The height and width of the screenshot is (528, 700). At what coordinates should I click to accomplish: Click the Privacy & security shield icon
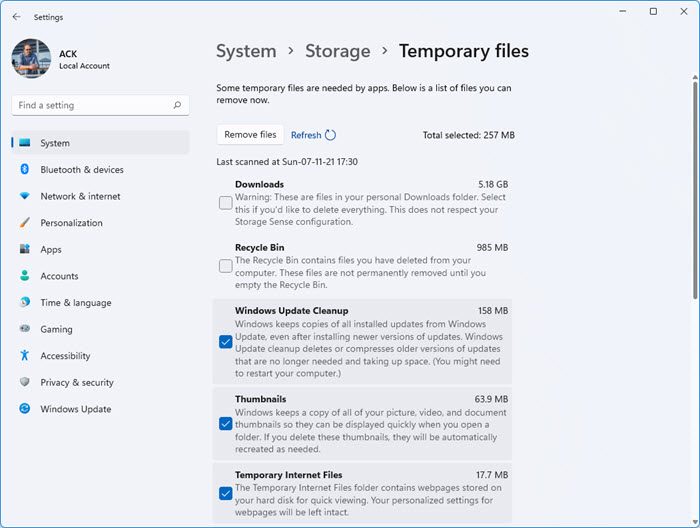(x=25, y=382)
